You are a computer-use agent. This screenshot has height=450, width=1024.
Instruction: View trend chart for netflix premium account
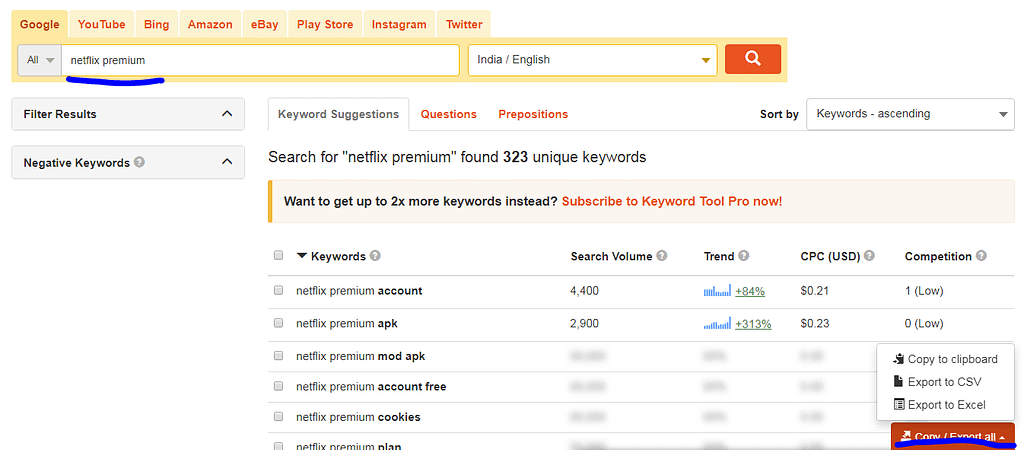[717, 291]
